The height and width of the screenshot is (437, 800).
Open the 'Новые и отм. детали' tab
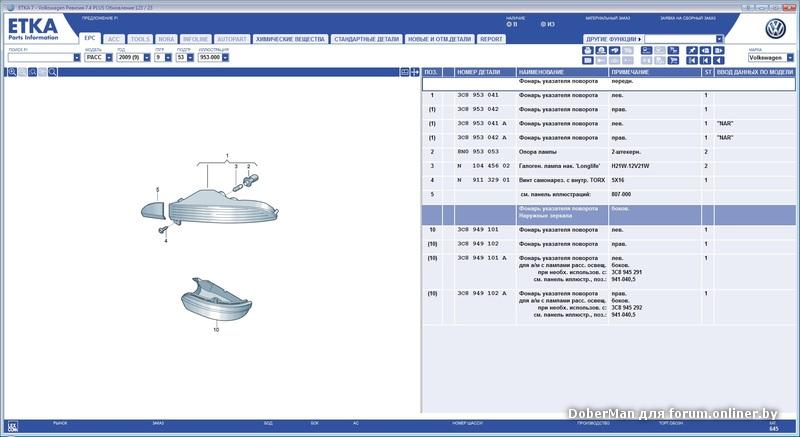(x=440, y=39)
